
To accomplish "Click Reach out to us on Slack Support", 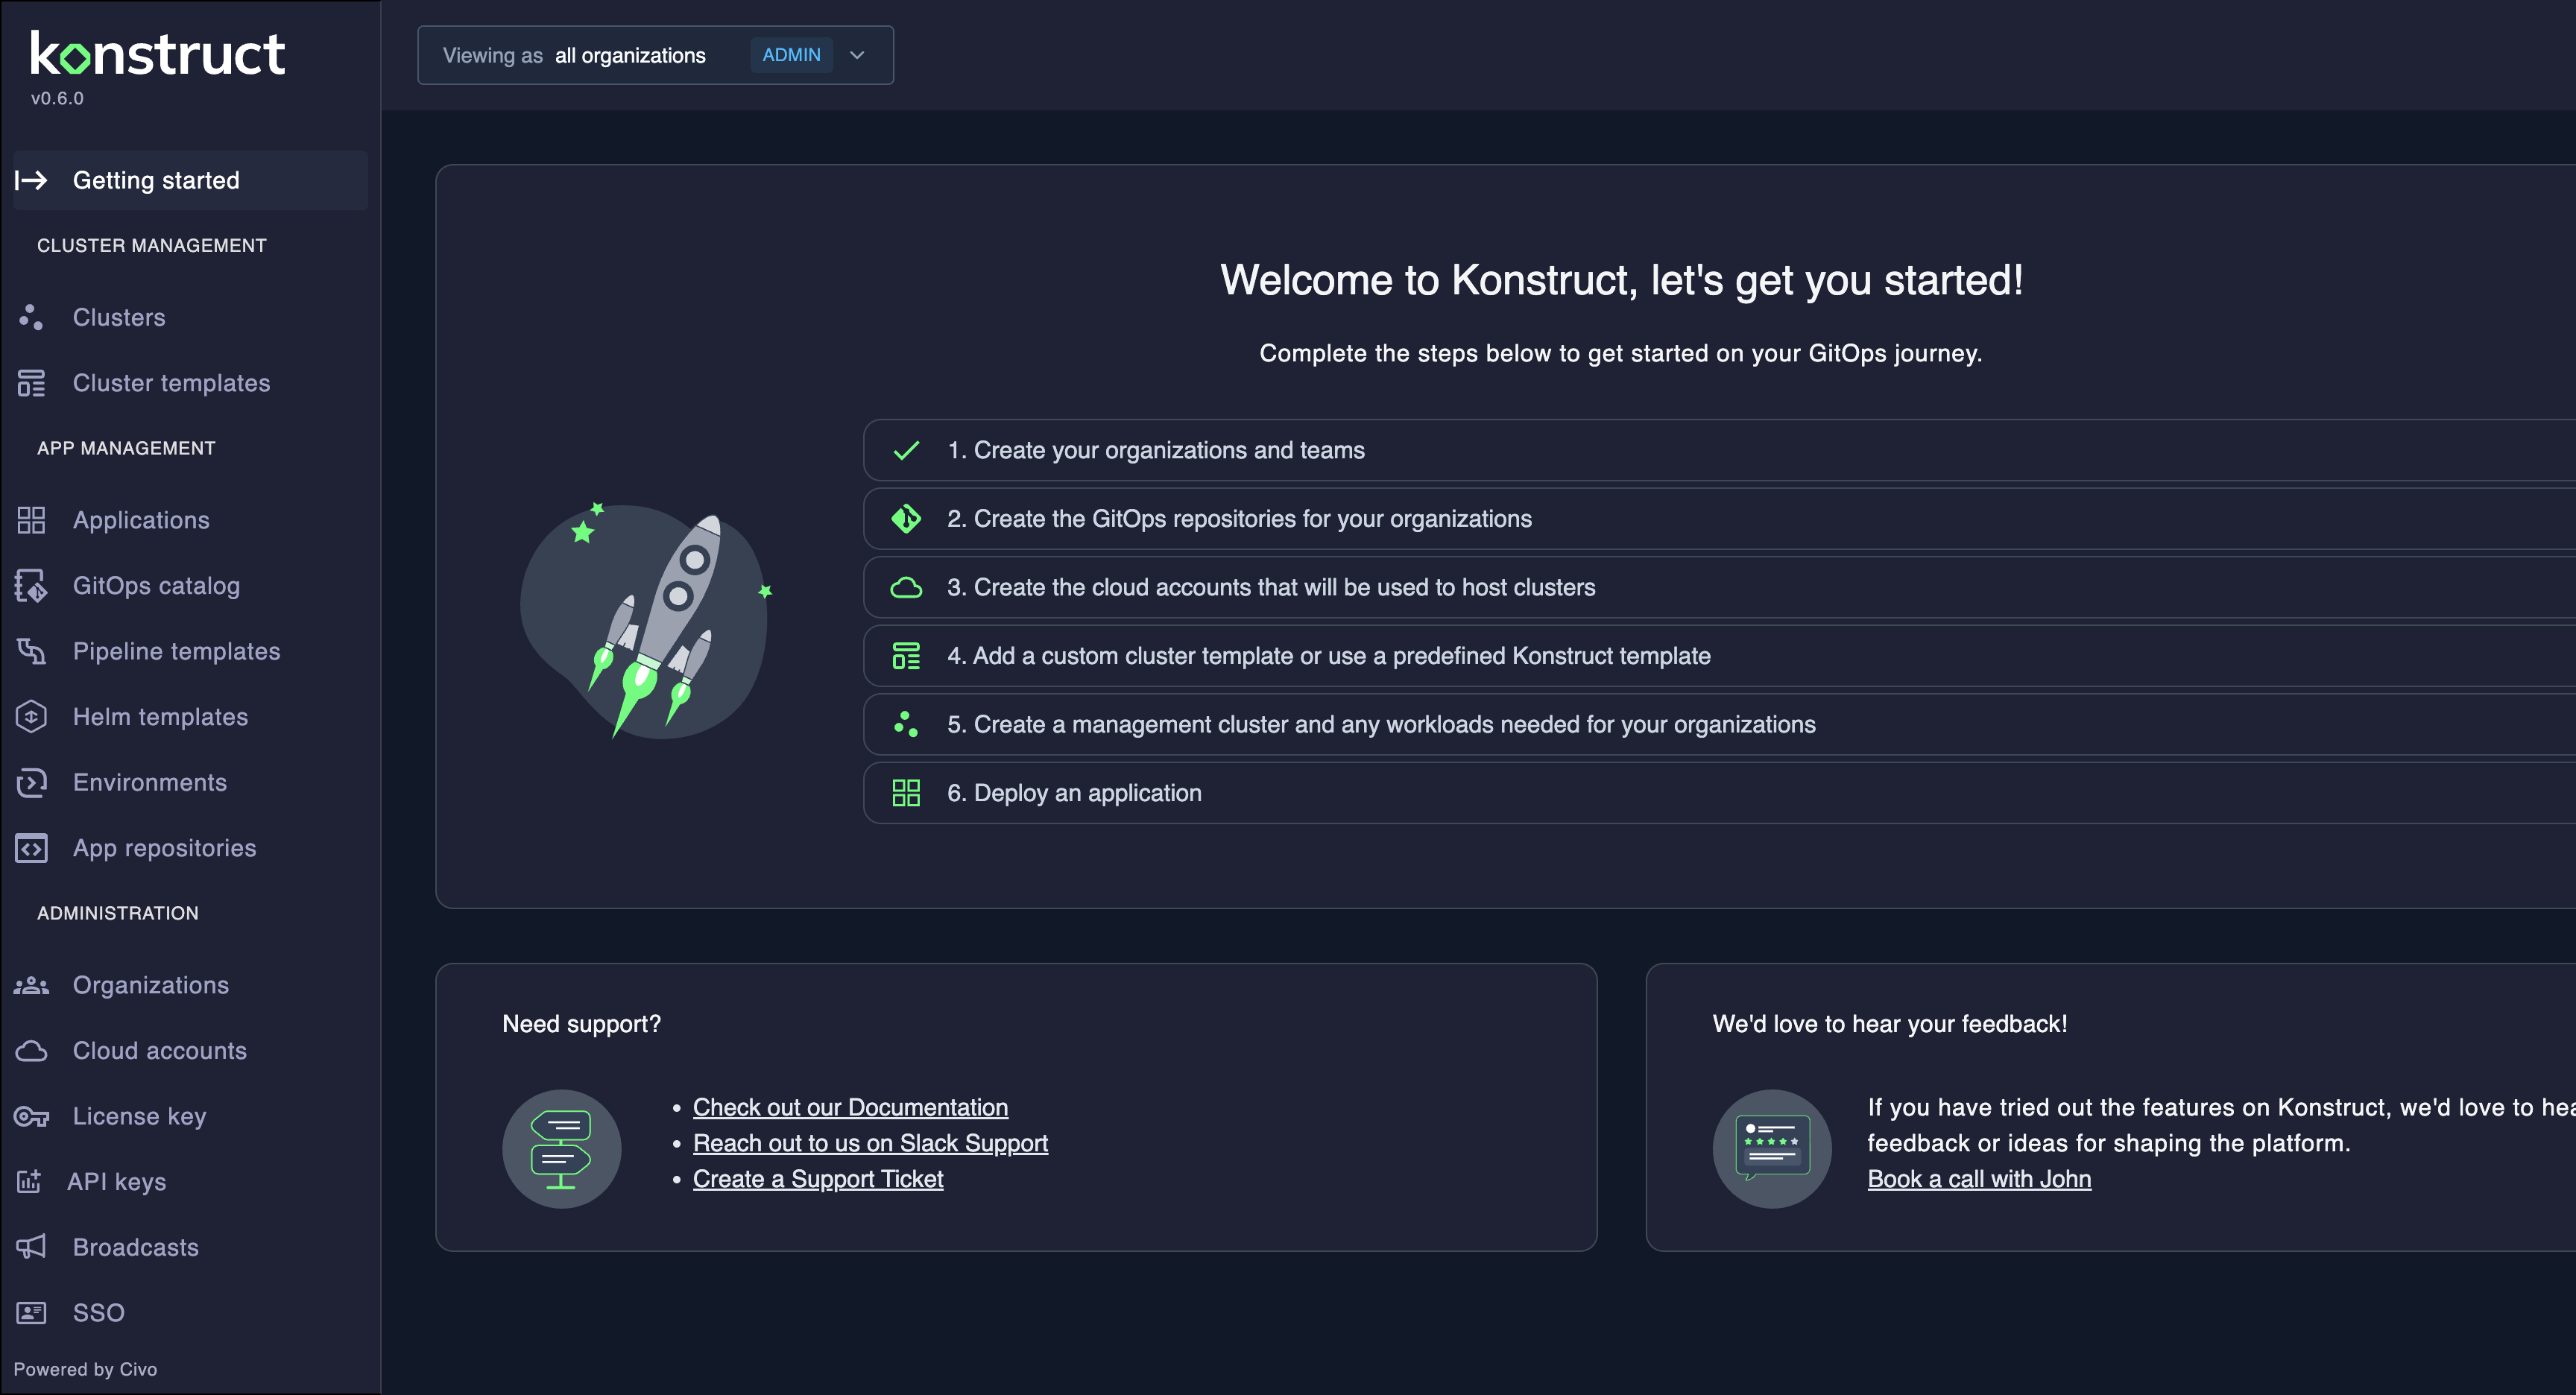I will (x=870, y=1143).
